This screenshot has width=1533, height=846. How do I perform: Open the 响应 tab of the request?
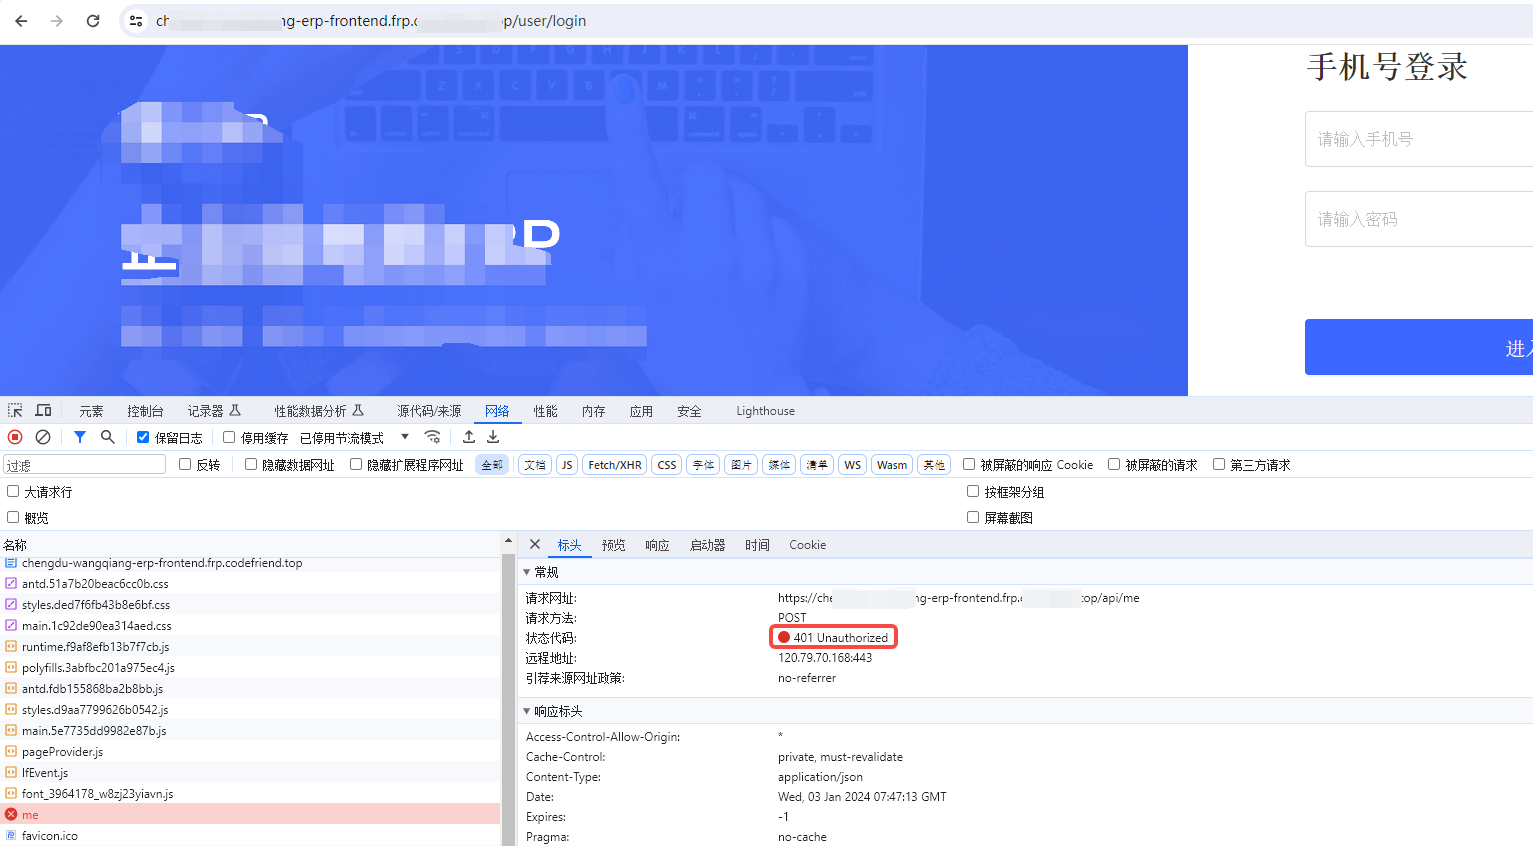[657, 545]
